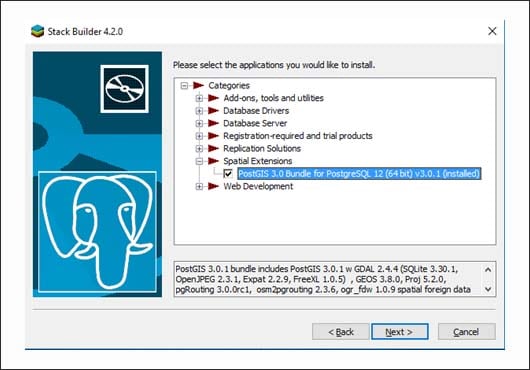The height and width of the screenshot is (370, 530).
Task: Select PostGIS 3.0 Bundle for PostgreSQL 12 entry
Action: (359, 174)
